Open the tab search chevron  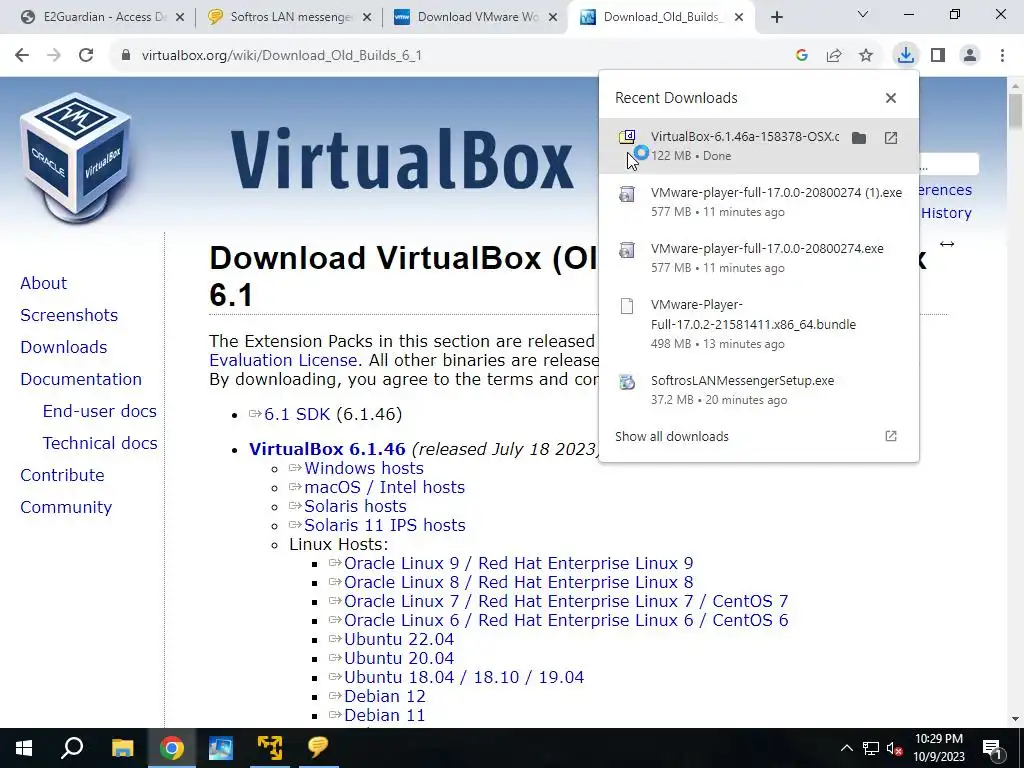[x=863, y=14]
